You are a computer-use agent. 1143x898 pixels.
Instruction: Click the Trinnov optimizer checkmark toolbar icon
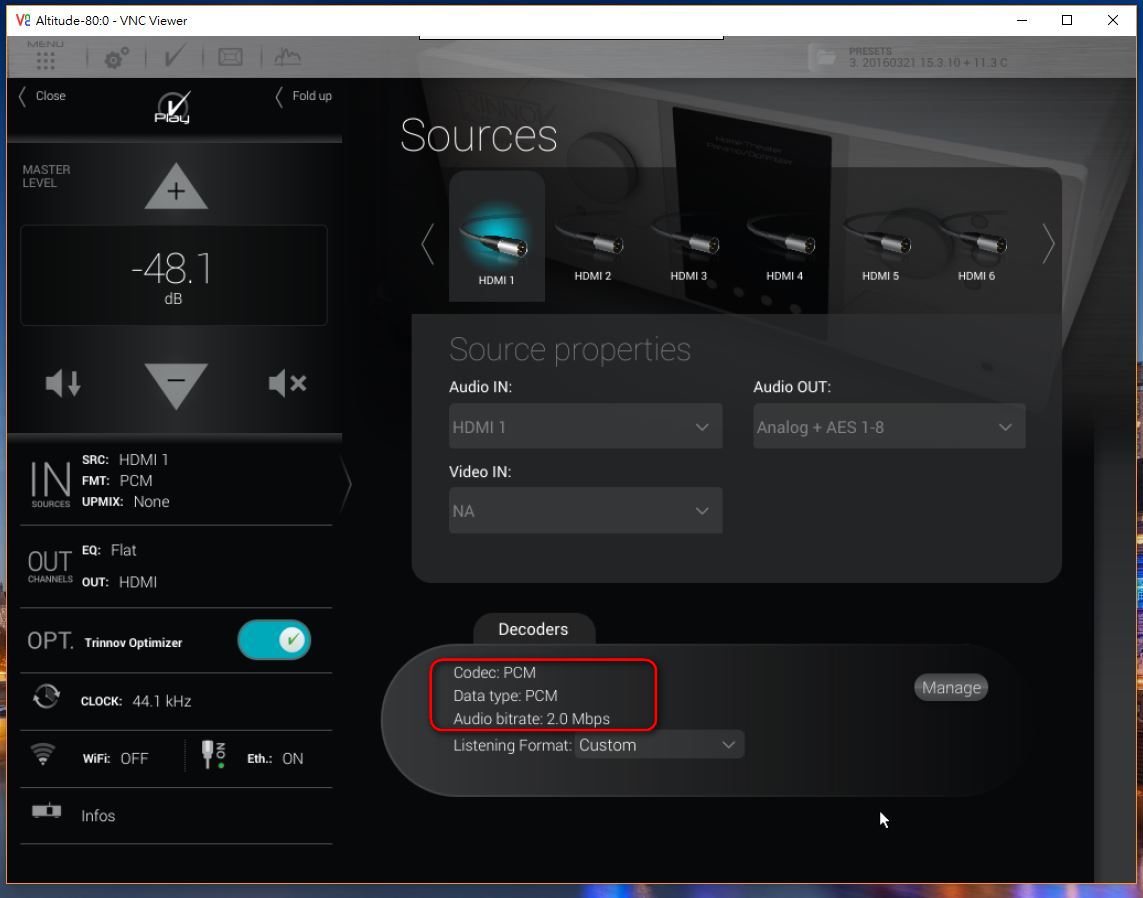(x=174, y=58)
